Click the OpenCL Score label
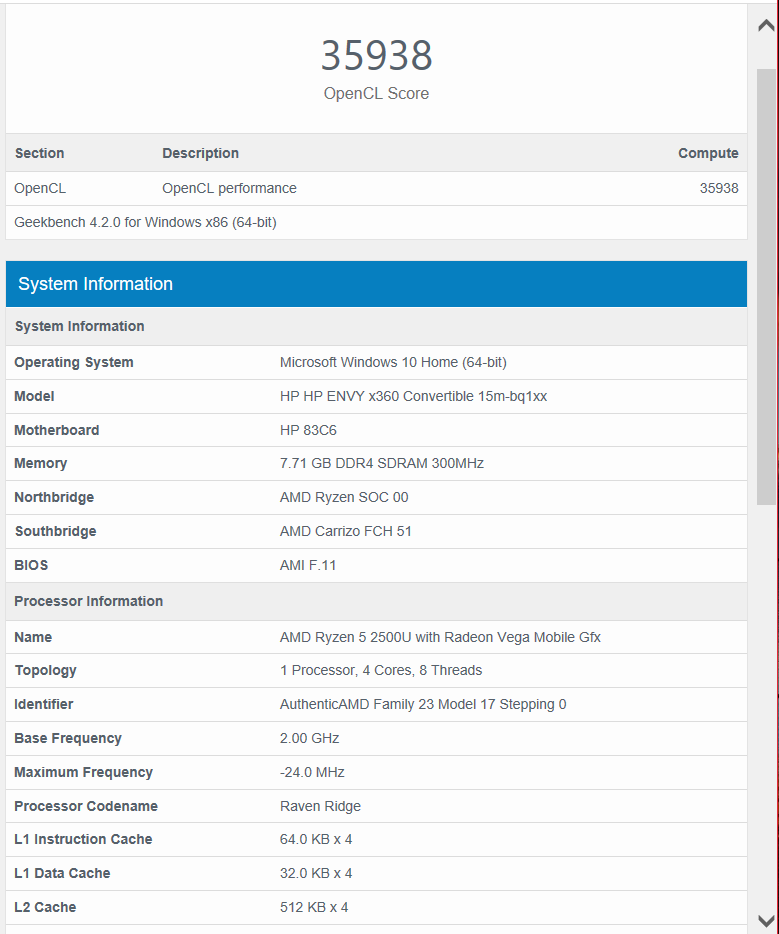The width and height of the screenshot is (779, 934). pyautogui.click(x=376, y=94)
